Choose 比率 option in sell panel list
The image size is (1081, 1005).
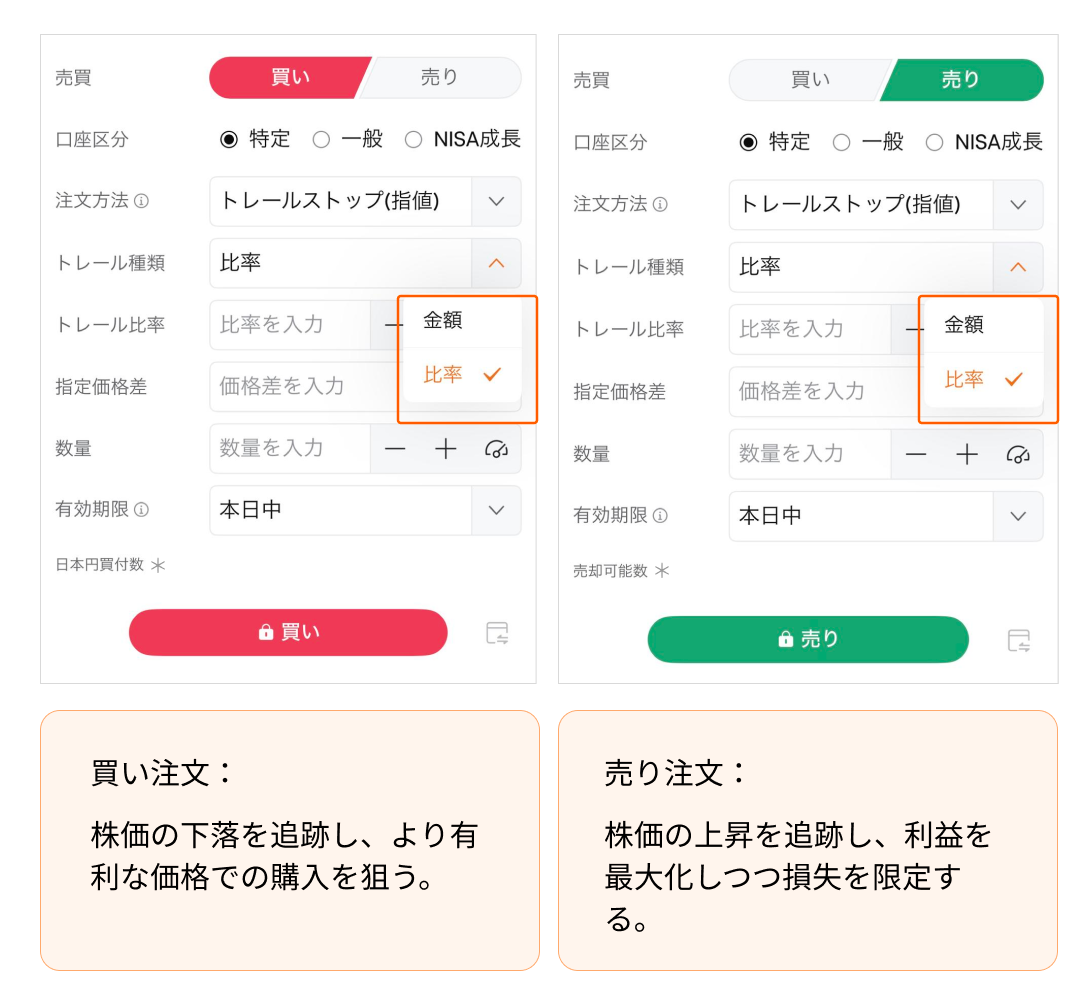pyautogui.click(x=964, y=380)
